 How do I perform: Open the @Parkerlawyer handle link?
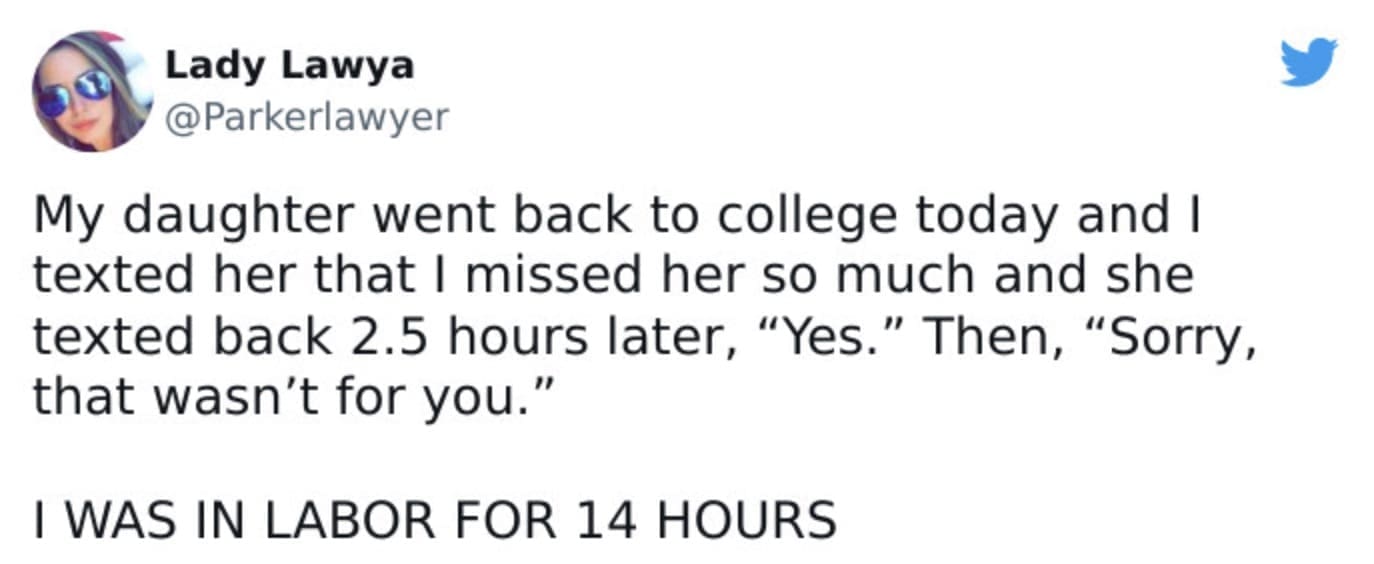(305, 118)
